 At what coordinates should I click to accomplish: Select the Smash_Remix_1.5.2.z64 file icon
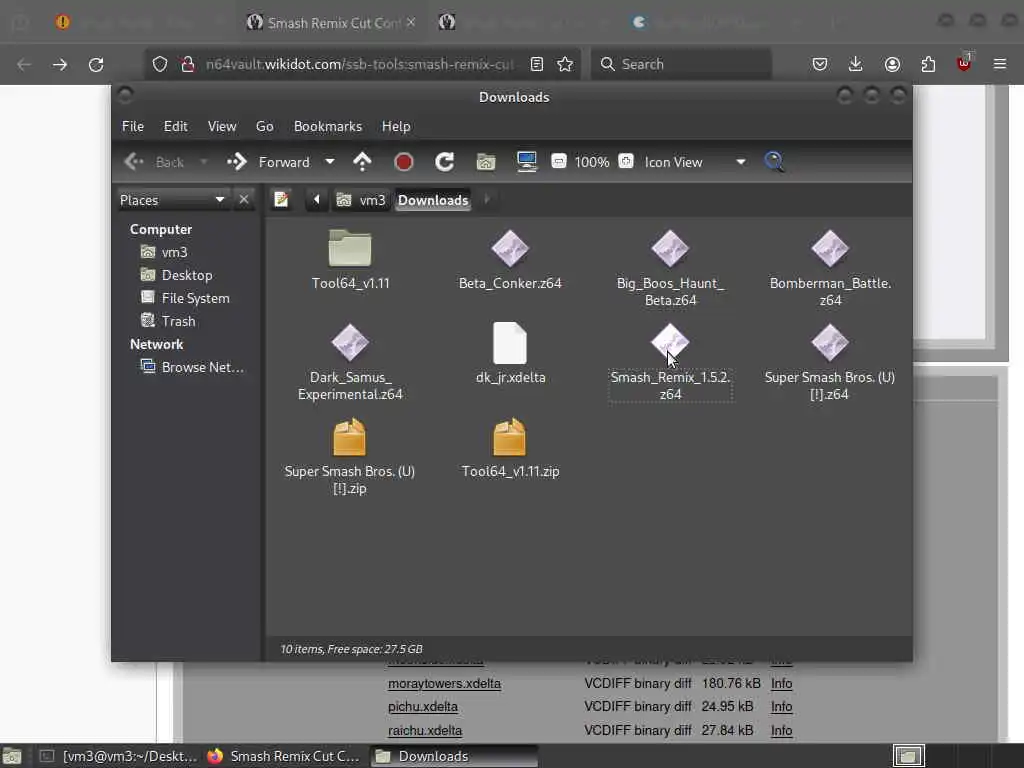click(670, 342)
